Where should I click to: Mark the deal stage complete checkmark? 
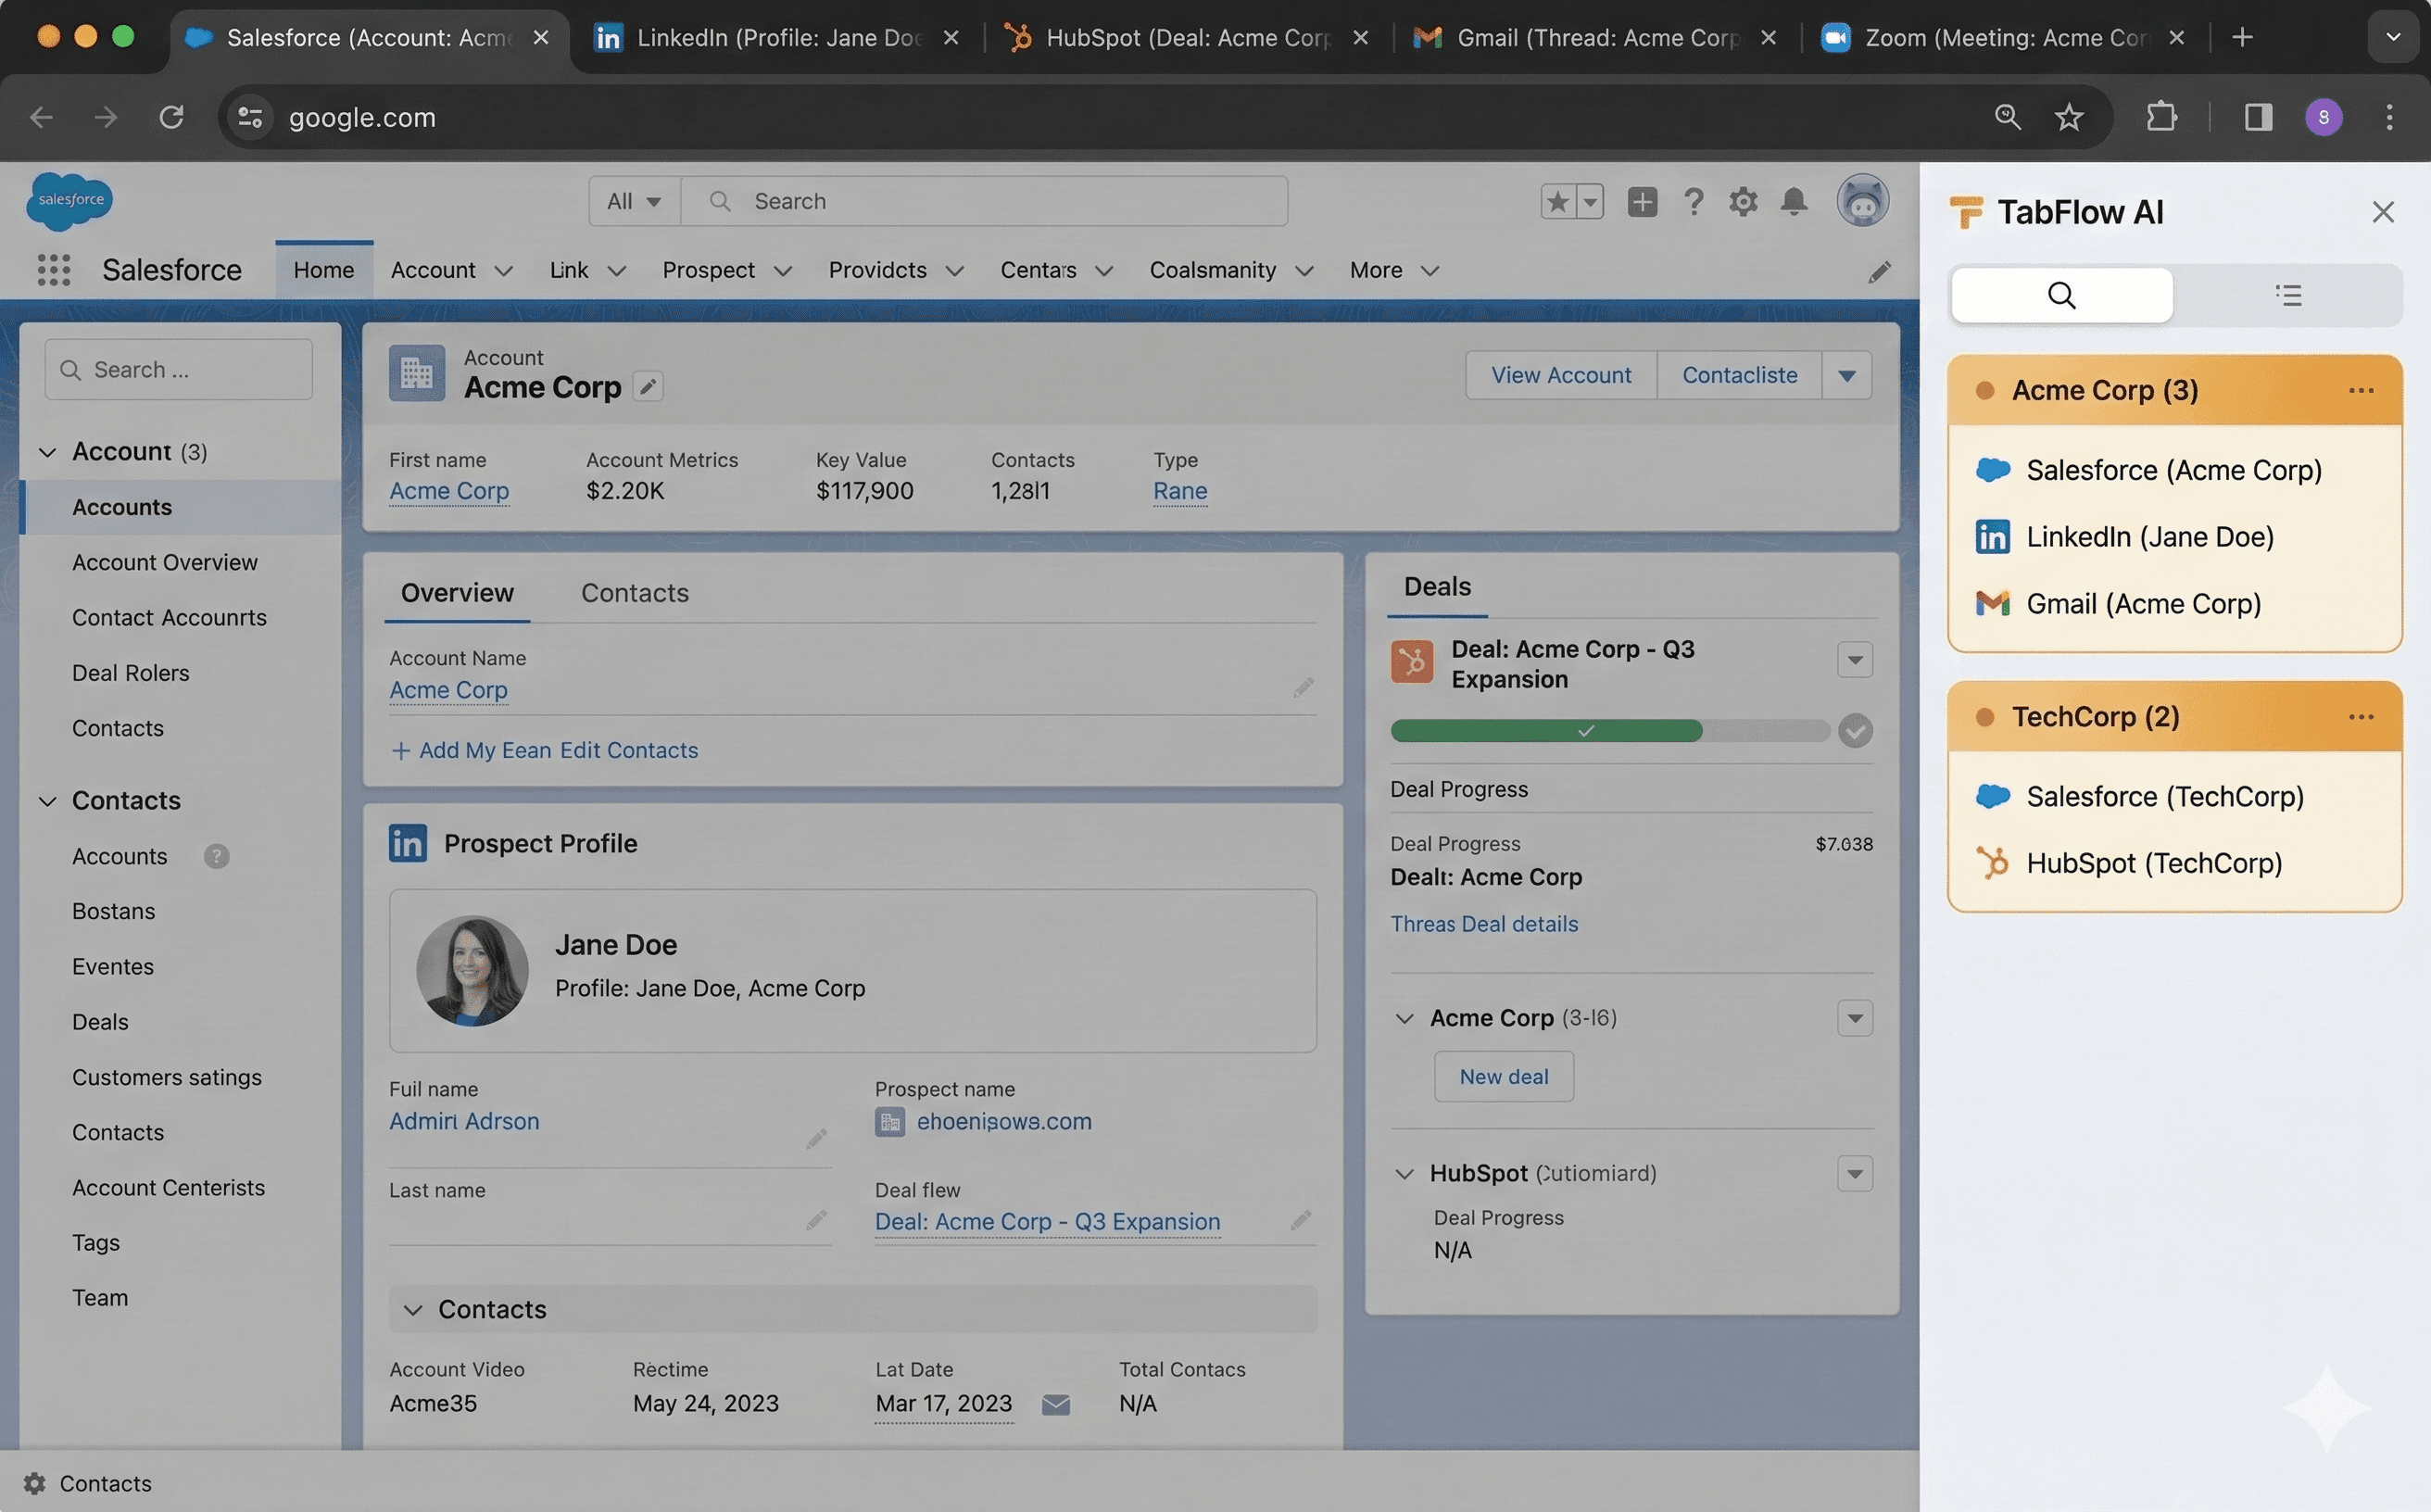pos(1854,731)
